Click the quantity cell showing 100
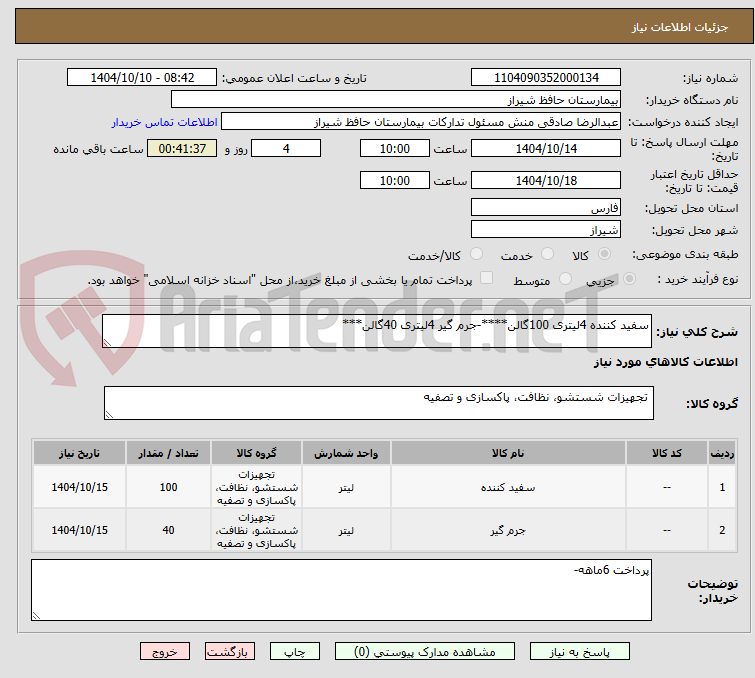 tap(168, 487)
